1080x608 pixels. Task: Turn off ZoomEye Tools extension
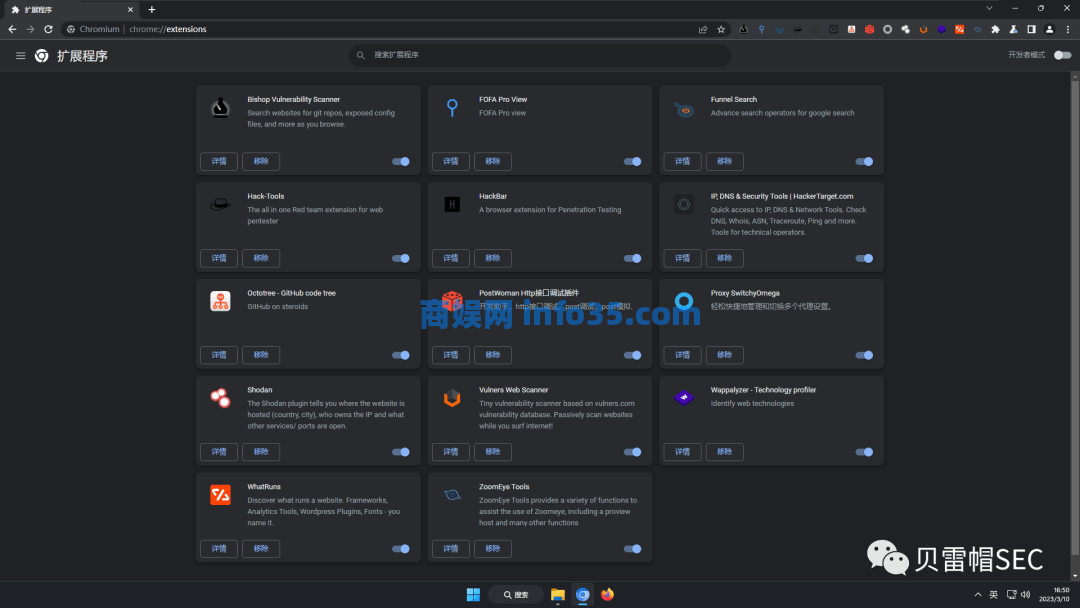pyautogui.click(x=632, y=549)
